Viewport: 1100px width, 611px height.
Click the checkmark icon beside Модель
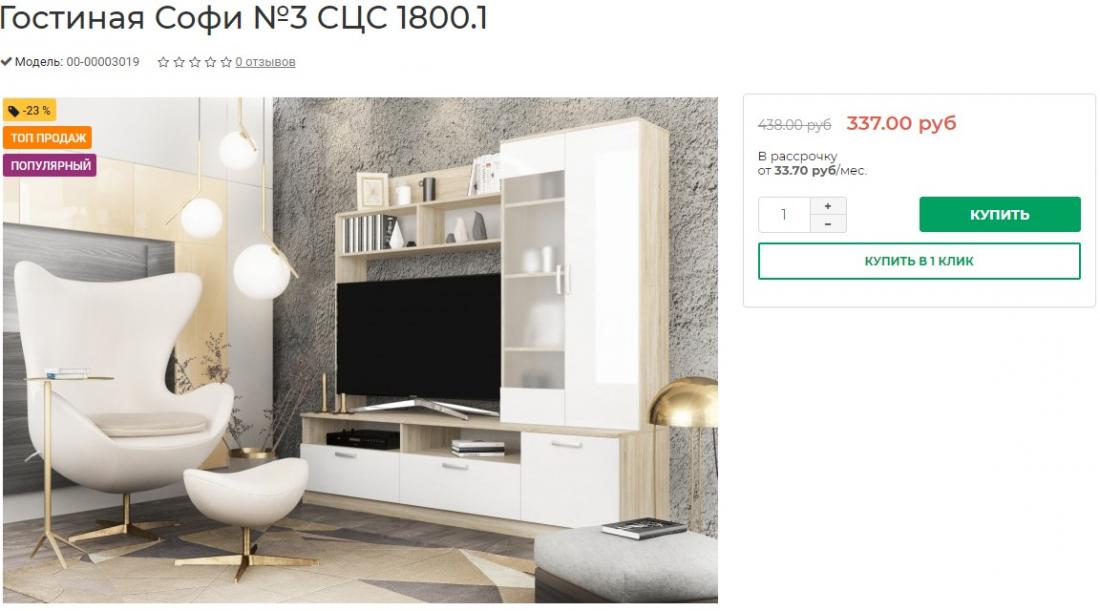click(6, 62)
